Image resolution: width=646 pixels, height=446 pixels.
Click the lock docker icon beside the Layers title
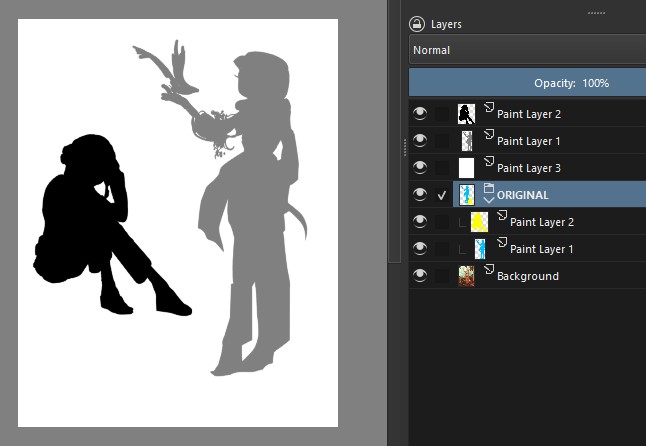417,24
